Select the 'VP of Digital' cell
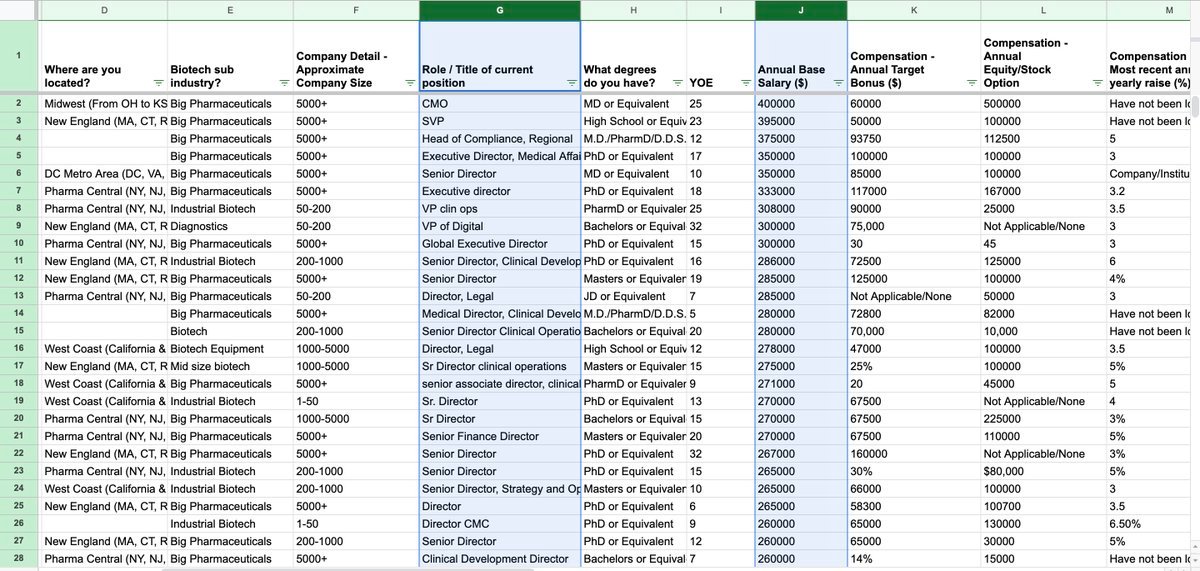This screenshot has height=571, width=1200. [x=500, y=226]
